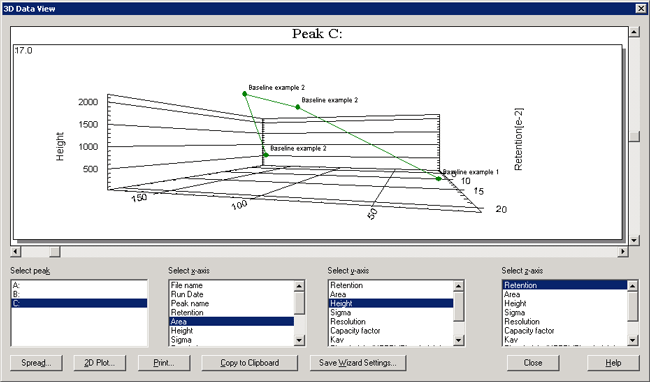Pick Capacity factor in y-axis list
The height and width of the screenshot is (382, 650).
pos(390,331)
